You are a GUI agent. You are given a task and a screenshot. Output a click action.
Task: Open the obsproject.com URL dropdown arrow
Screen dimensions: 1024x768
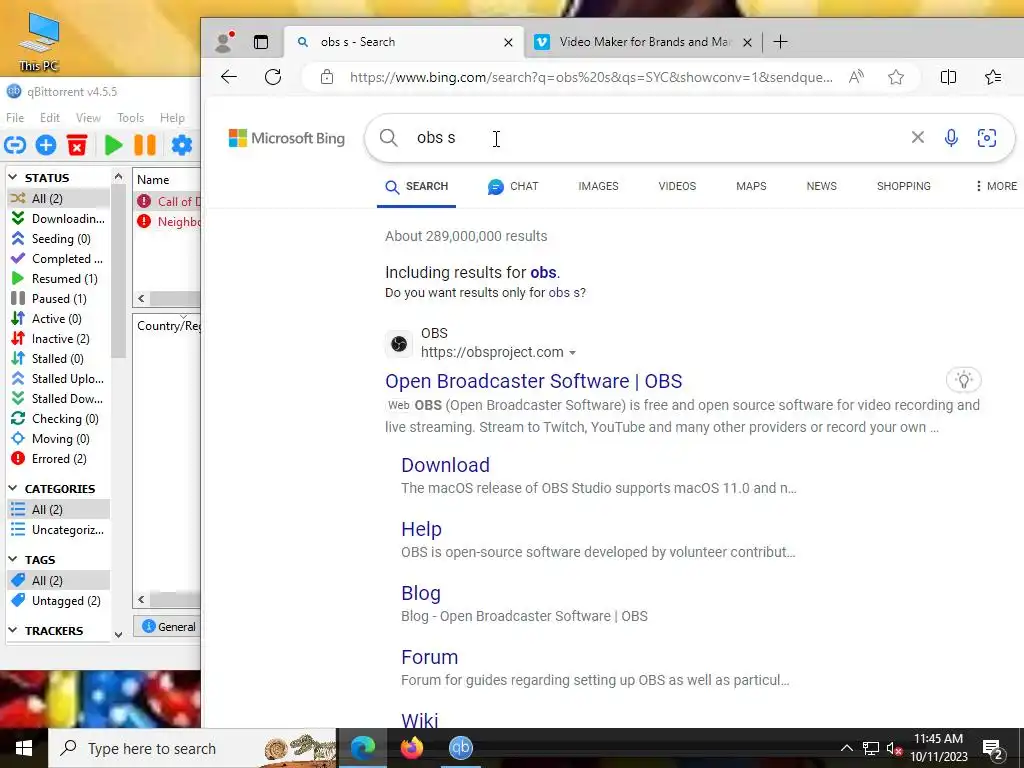click(x=572, y=353)
